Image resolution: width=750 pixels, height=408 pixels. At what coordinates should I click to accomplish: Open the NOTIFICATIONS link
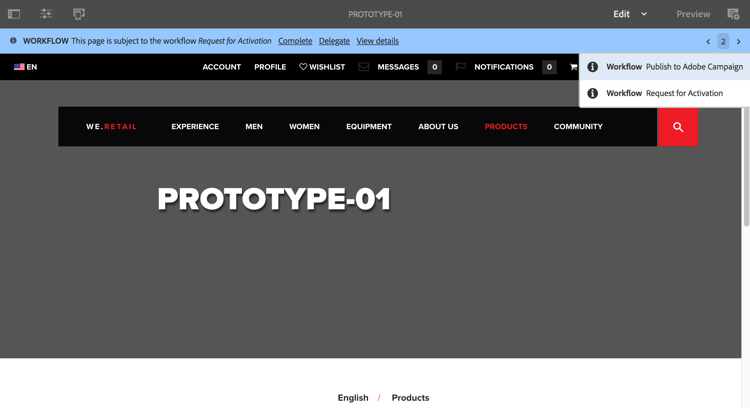point(504,67)
